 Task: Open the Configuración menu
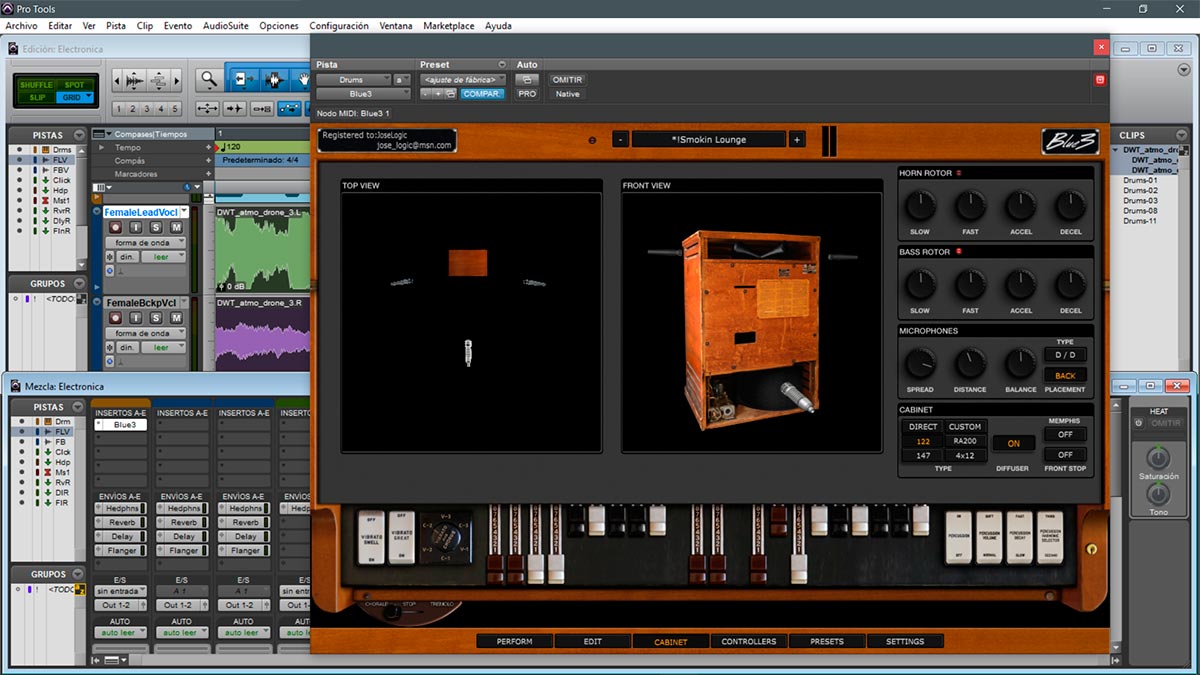coord(339,26)
